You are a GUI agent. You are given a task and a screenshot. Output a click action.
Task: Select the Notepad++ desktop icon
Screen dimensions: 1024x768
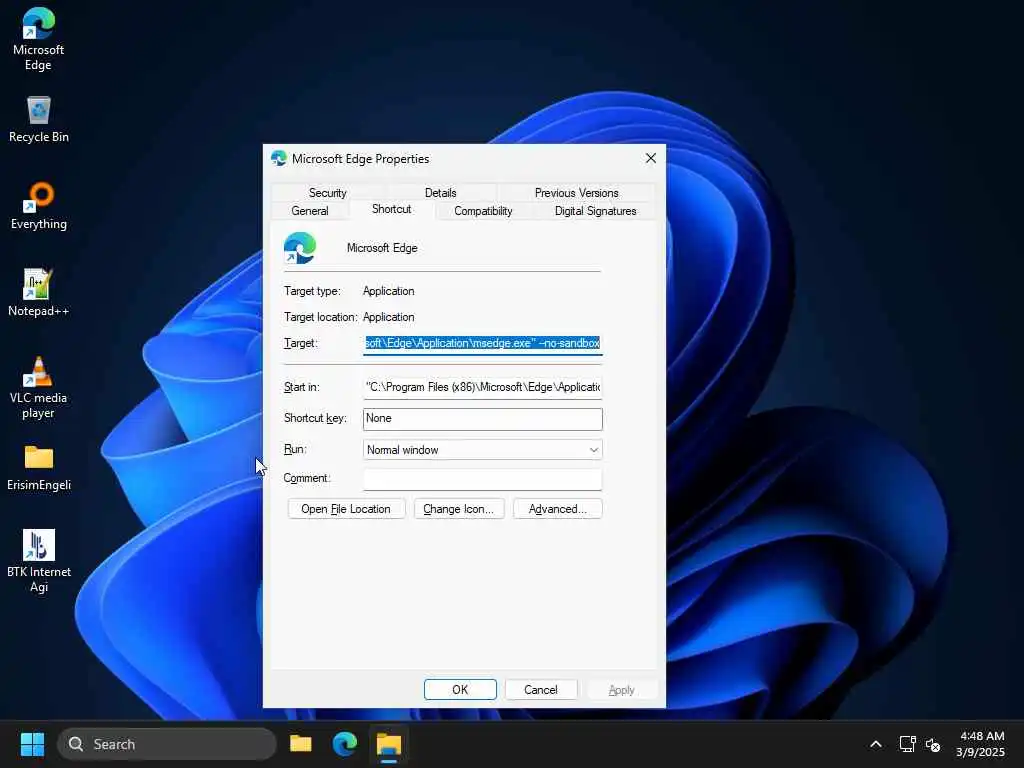click(x=39, y=293)
